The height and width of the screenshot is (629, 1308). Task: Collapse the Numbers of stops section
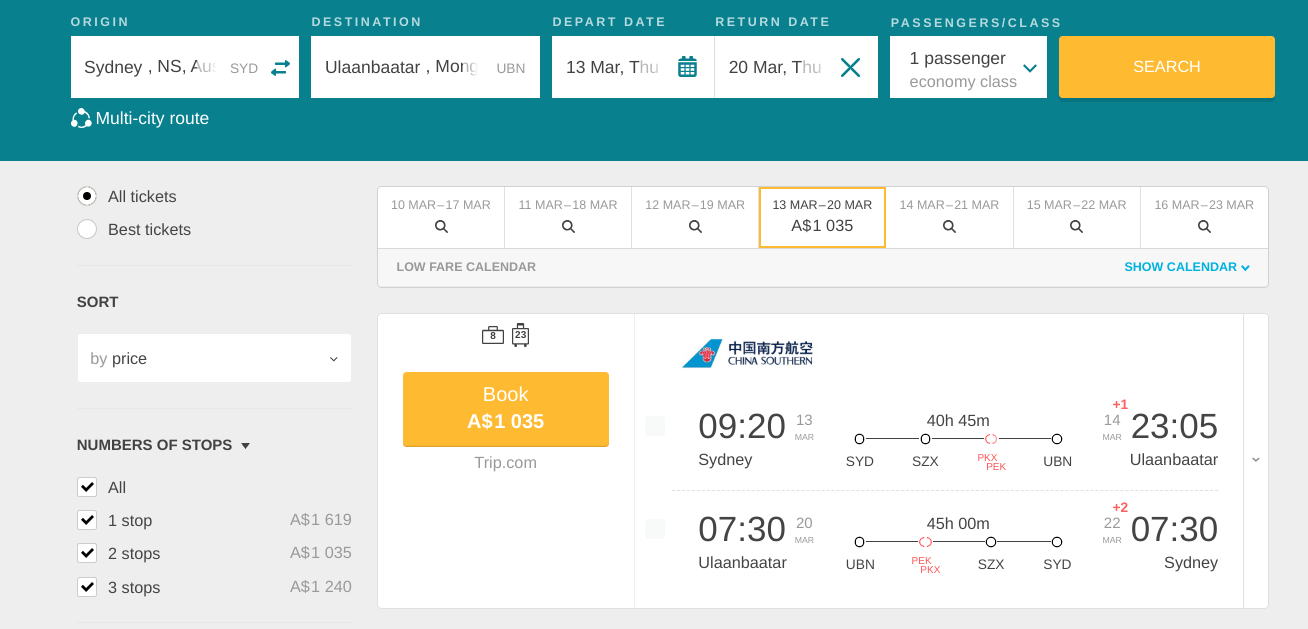164,445
